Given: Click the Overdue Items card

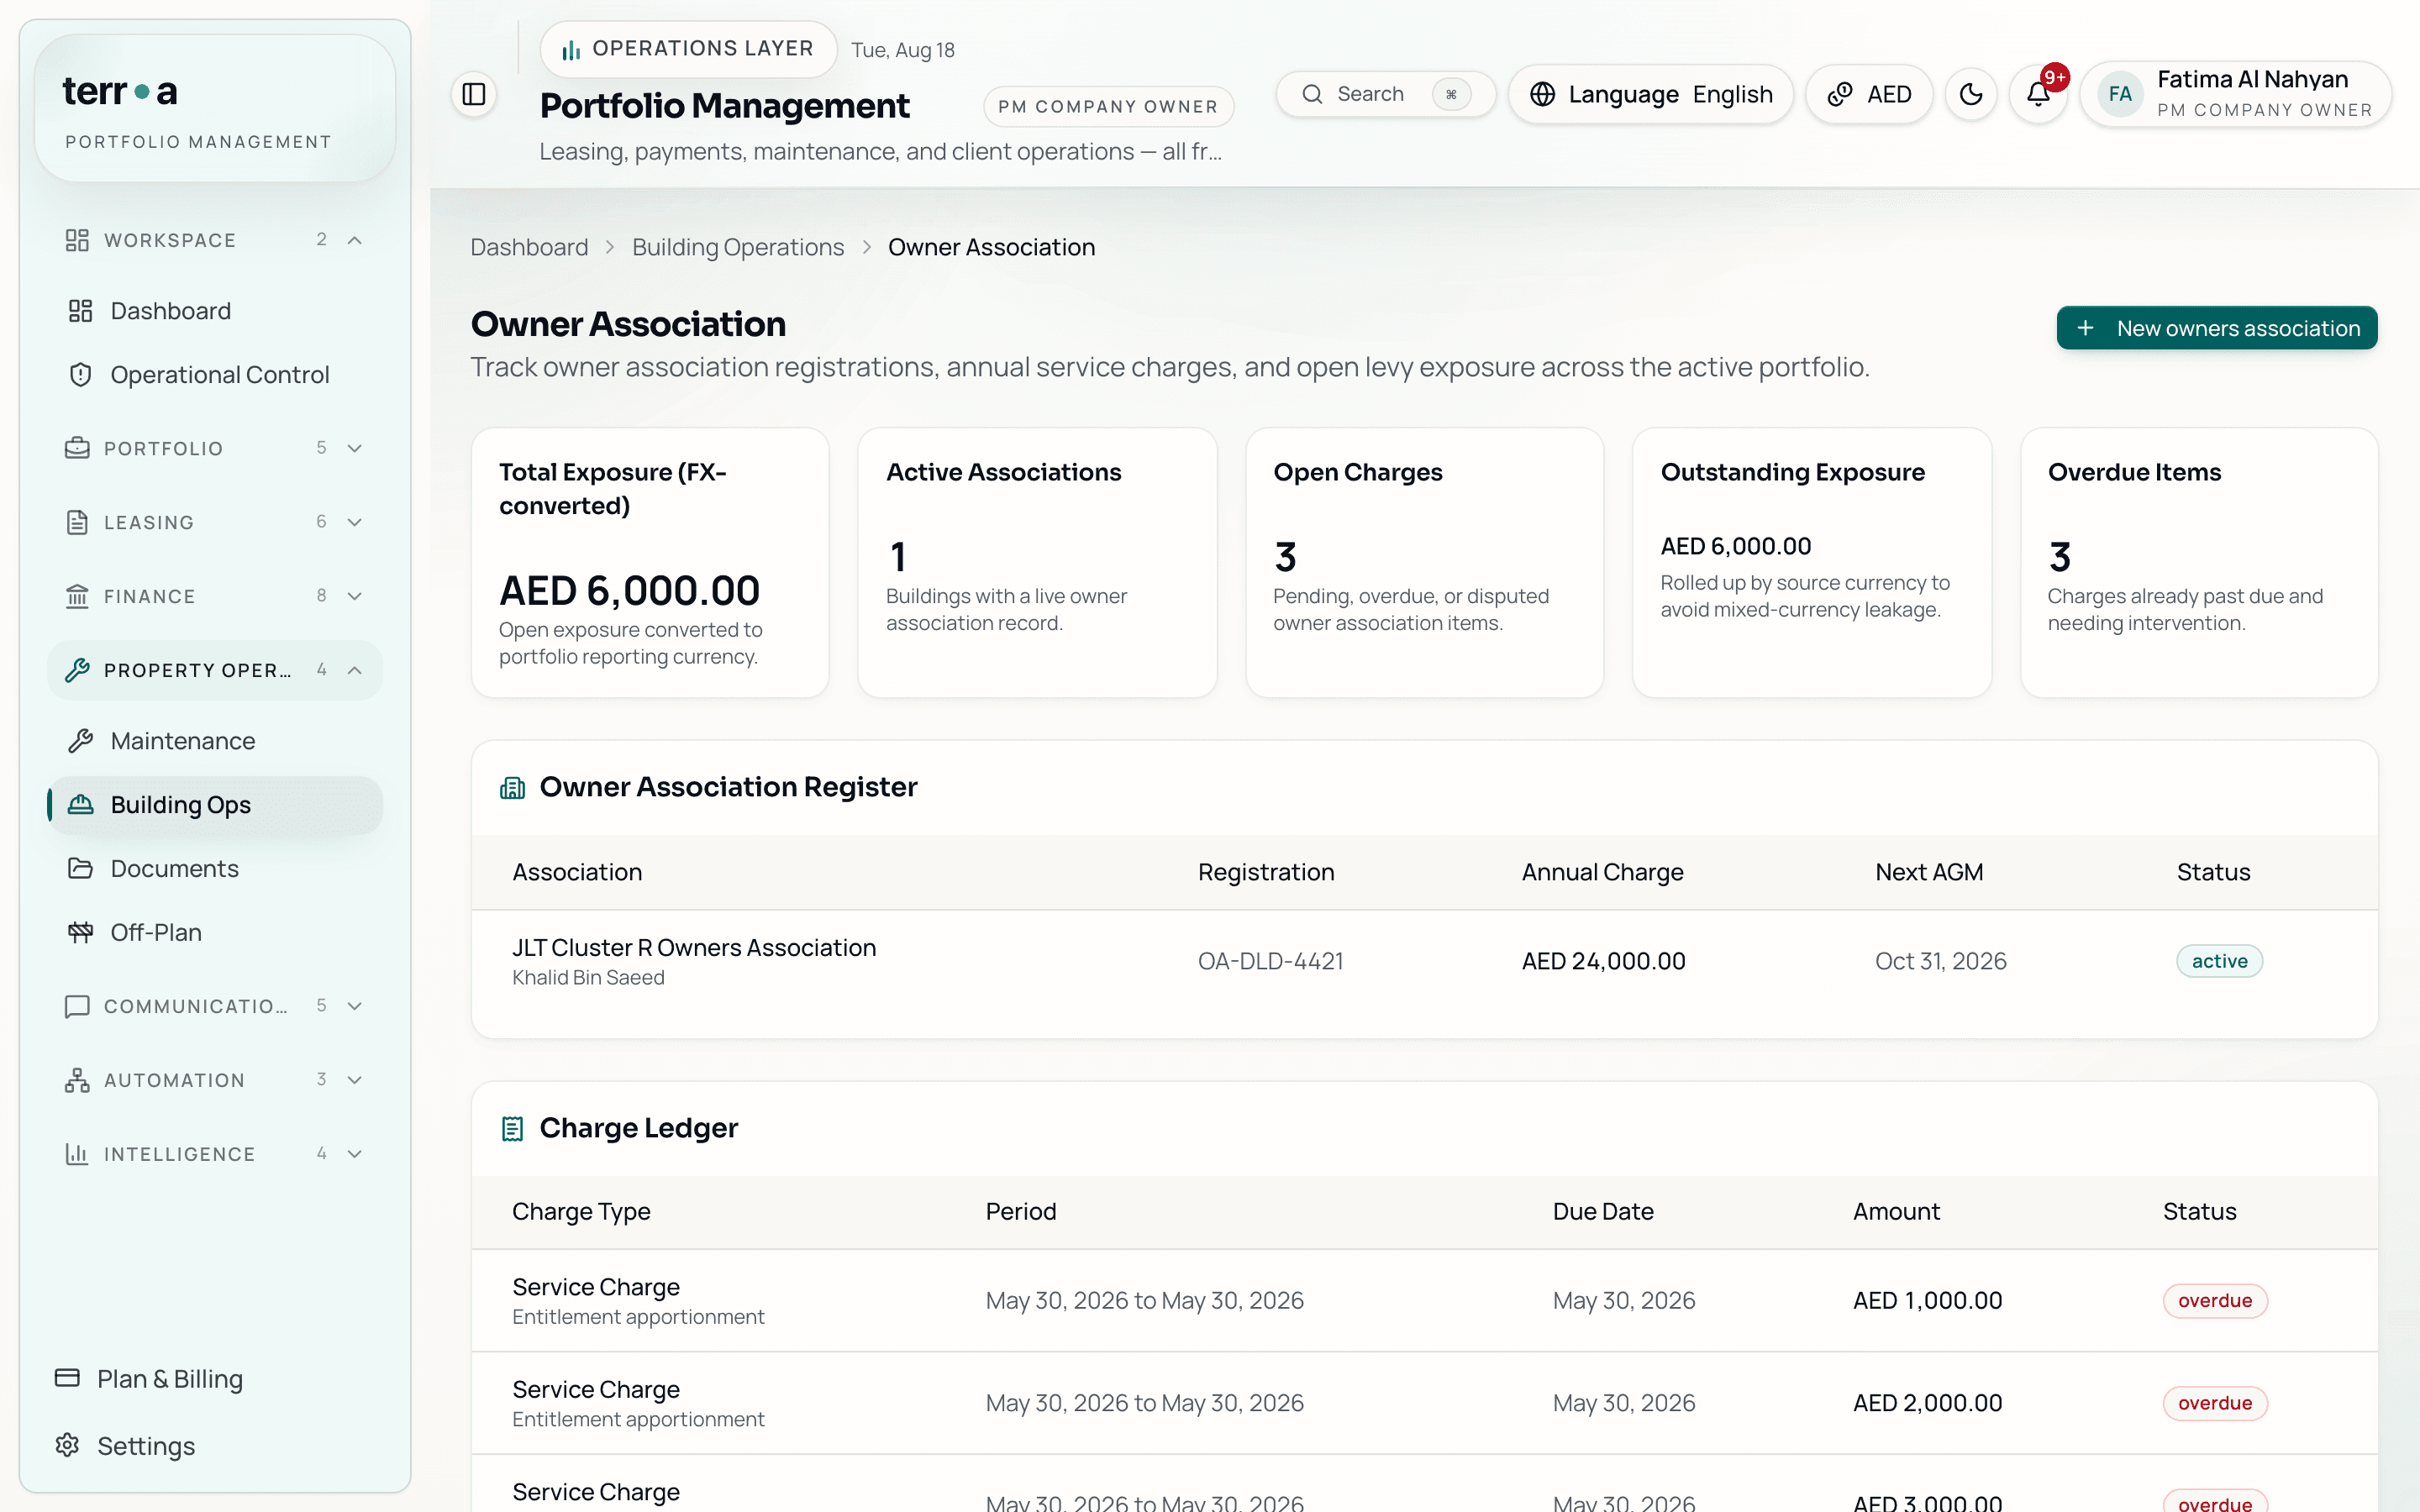Looking at the screenshot, I should [x=2198, y=563].
